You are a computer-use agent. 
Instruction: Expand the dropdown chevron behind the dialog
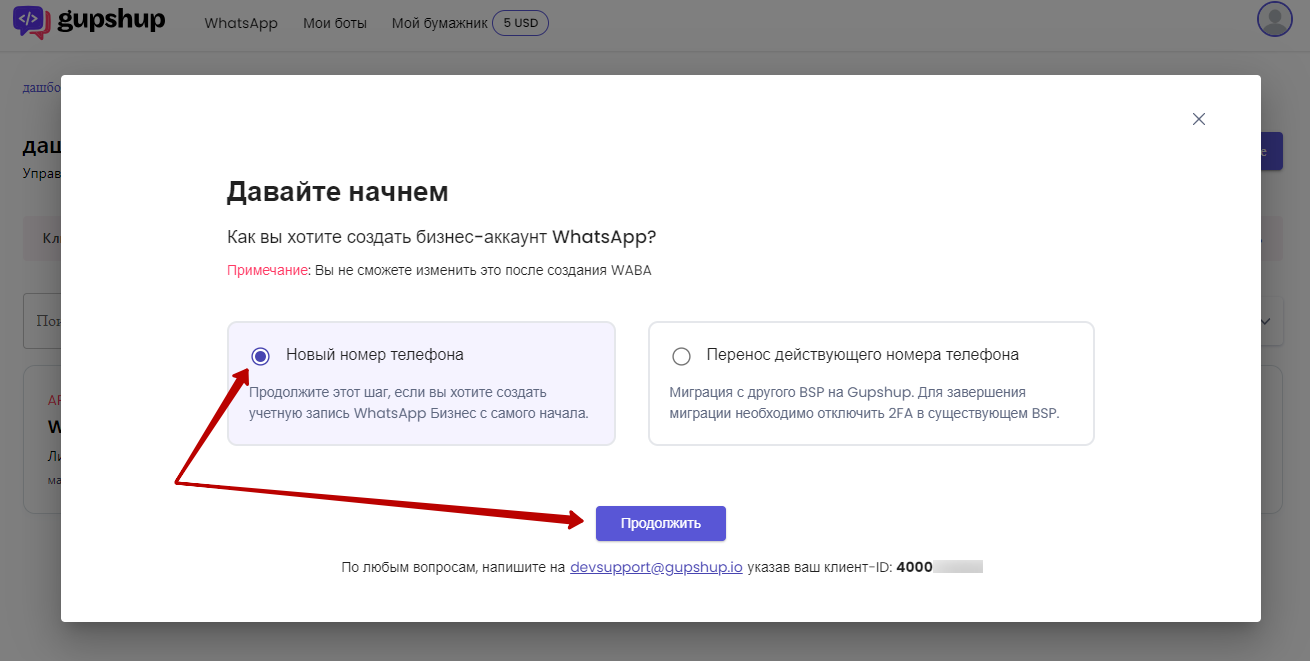click(1266, 321)
